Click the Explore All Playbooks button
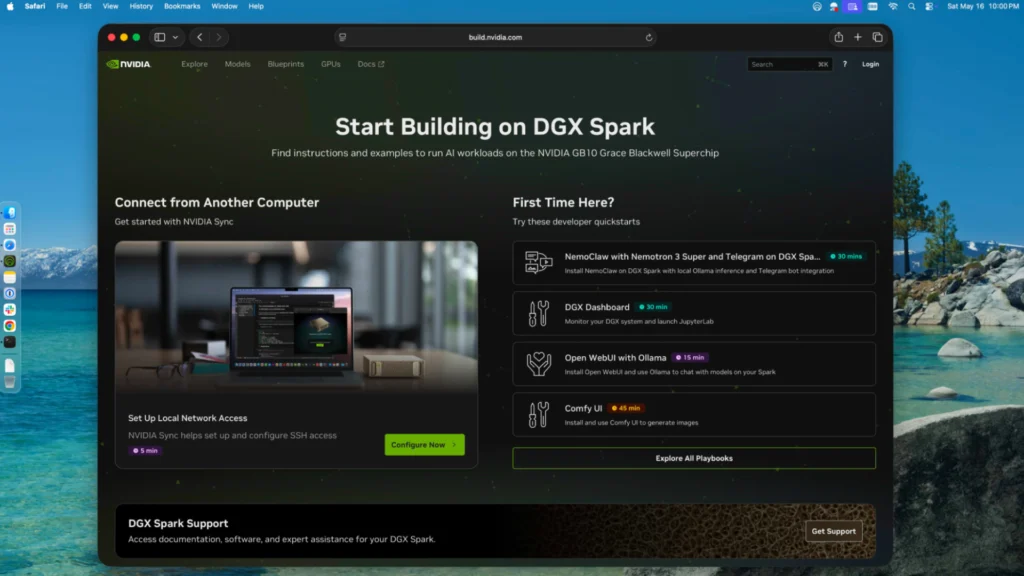 coord(694,458)
